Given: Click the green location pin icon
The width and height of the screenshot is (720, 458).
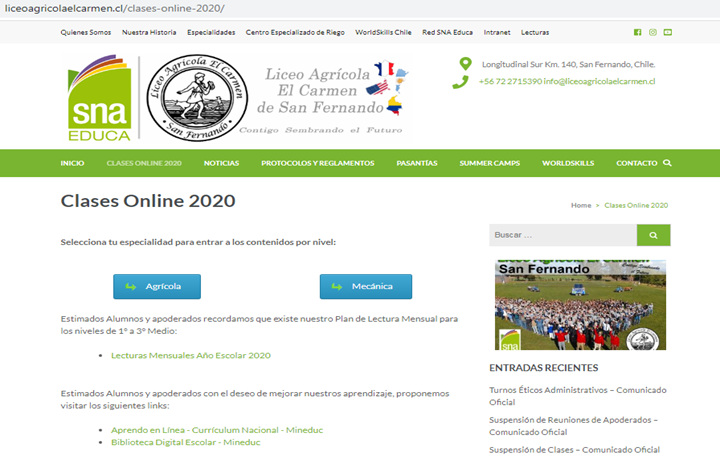Looking at the screenshot, I should coord(465,64).
